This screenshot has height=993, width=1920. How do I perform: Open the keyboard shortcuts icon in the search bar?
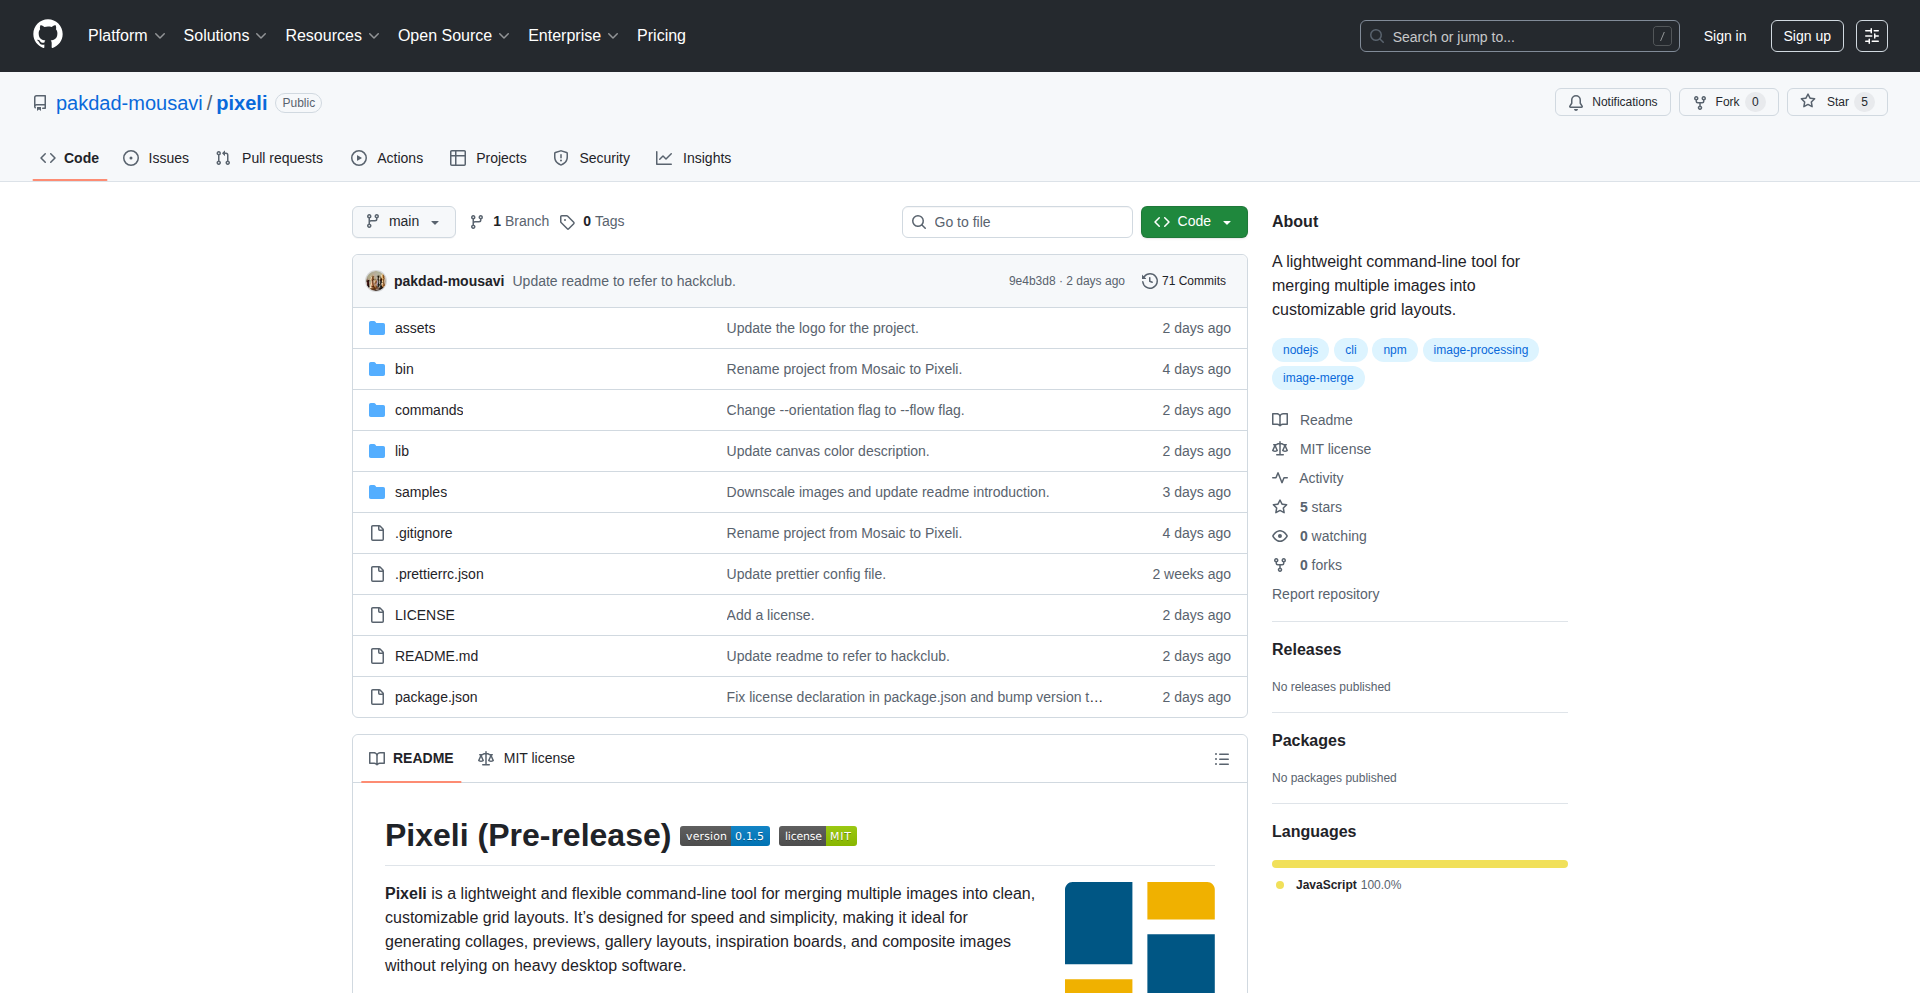click(x=1663, y=36)
